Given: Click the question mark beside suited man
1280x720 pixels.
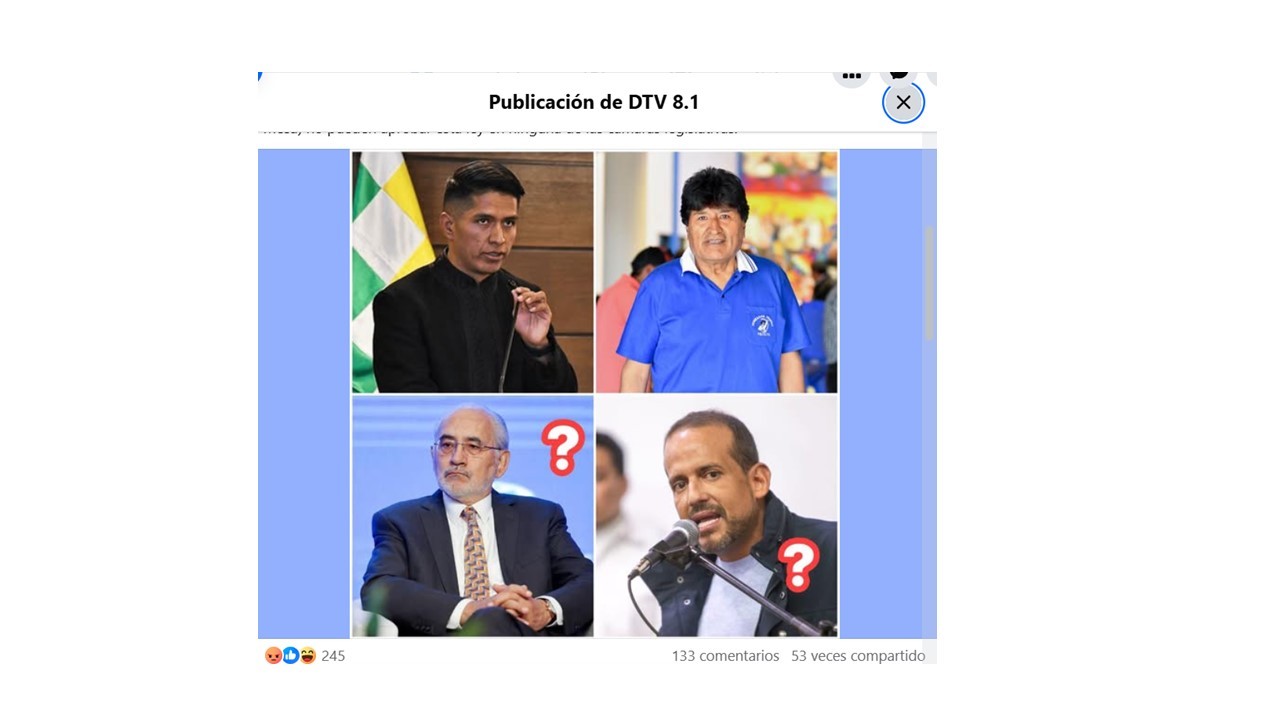Looking at the screenshot, I should point(563,447).
